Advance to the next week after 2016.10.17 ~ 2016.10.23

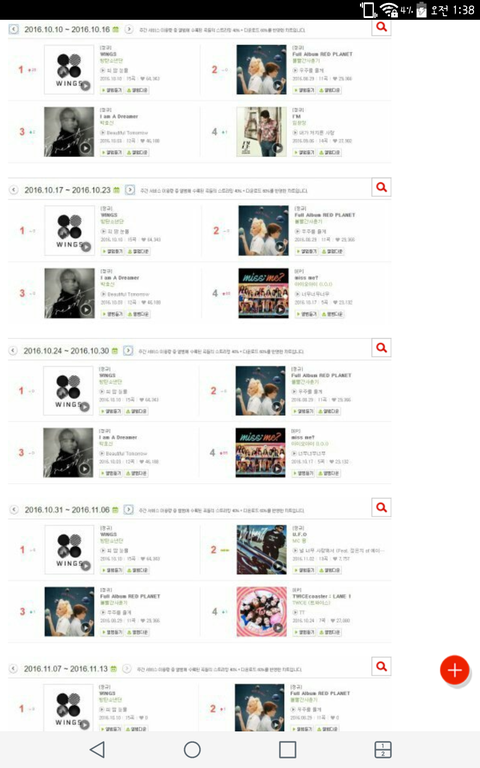pyautogui.click(x=130, y=190)
